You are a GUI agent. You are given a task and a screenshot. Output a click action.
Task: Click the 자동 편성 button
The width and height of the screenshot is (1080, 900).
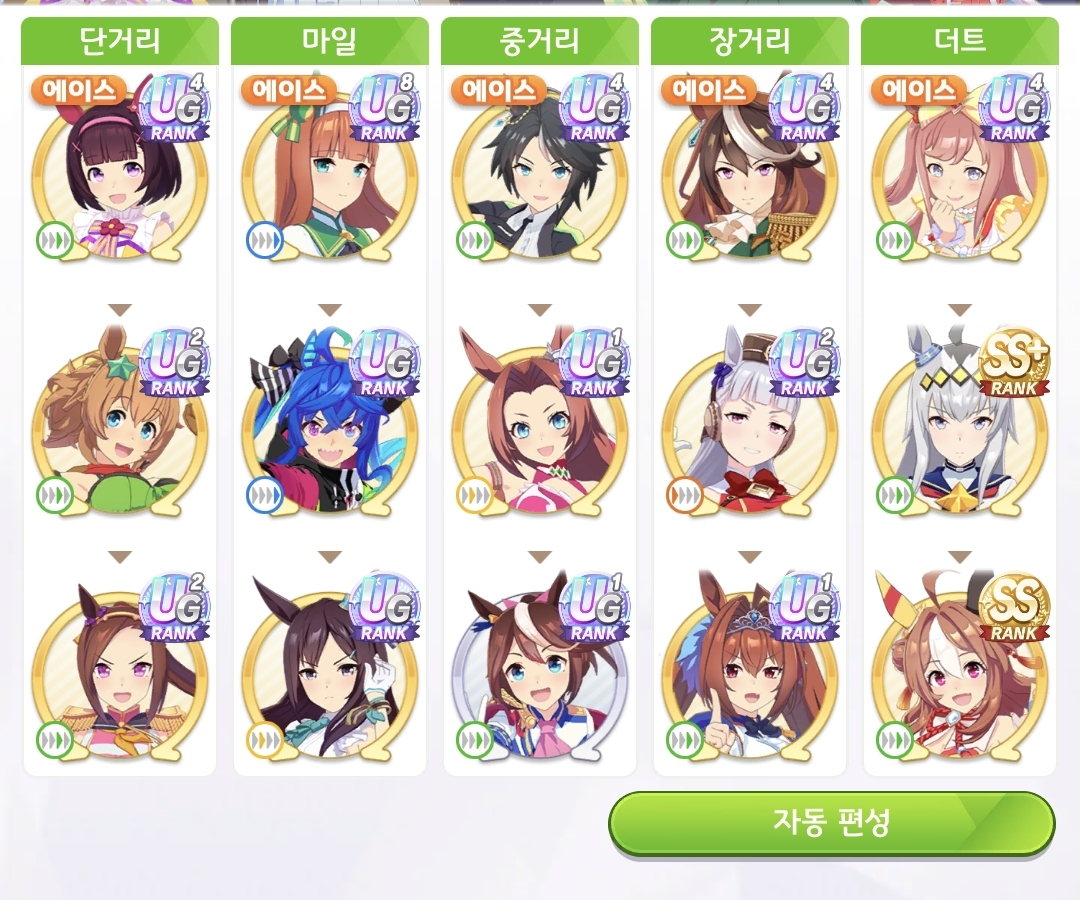[831, 823]
